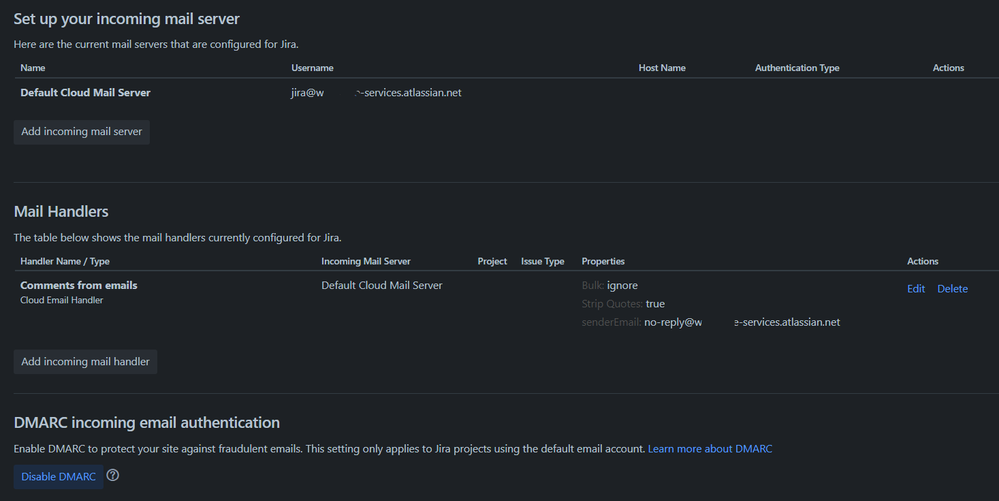Edit the Comments from emails handler
Image resolution: width=999 pixels, height=501 pixels.
[x=916, y=289]
